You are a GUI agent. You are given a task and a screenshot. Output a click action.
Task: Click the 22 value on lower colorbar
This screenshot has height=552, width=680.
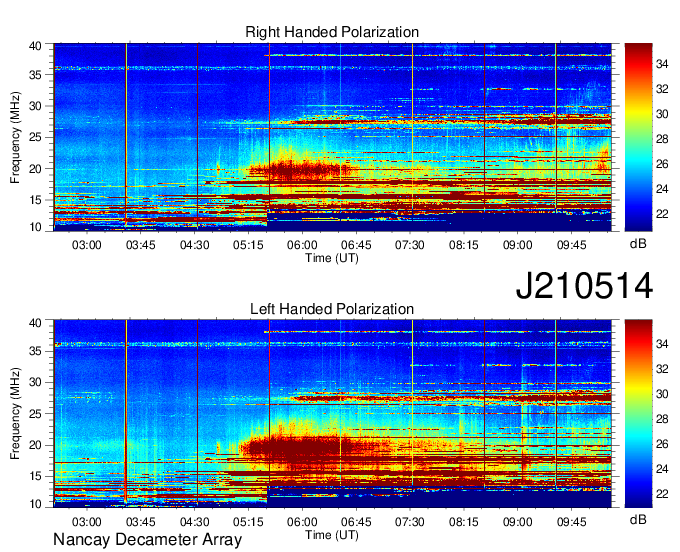click(x=662, y=494)
